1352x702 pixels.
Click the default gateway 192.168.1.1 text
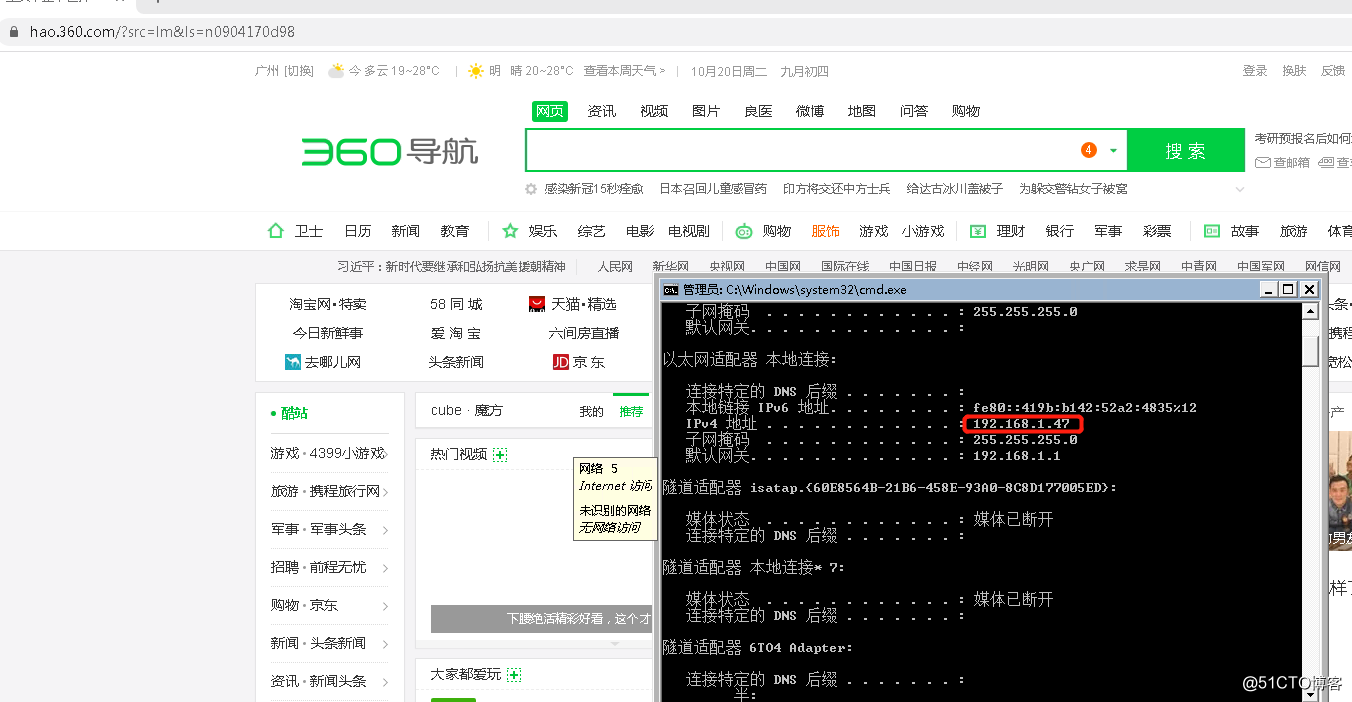[1016, 456]
